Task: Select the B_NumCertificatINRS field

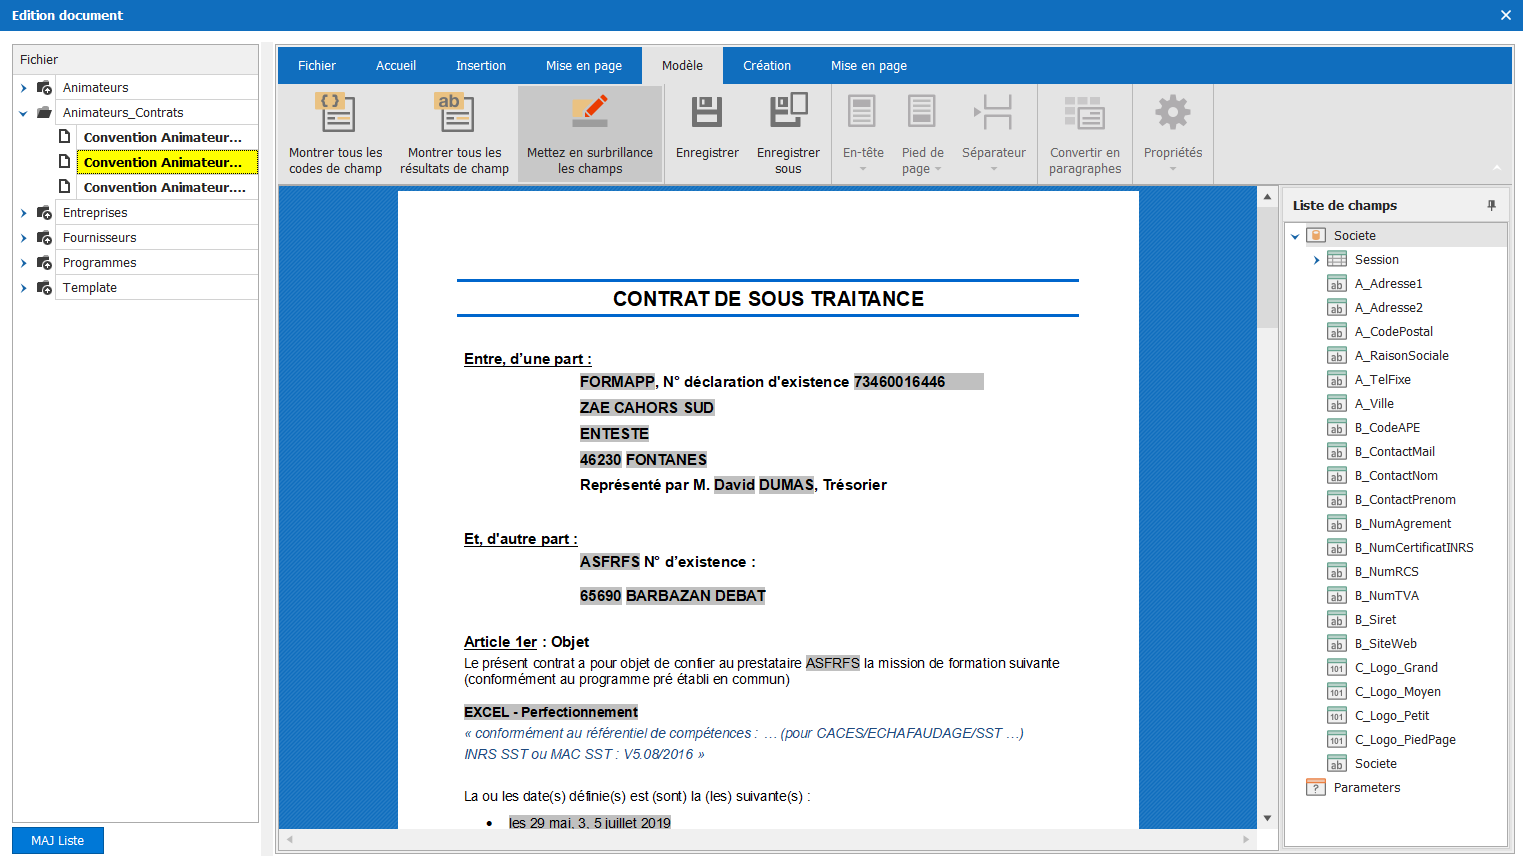Action: coord(1413,548)
